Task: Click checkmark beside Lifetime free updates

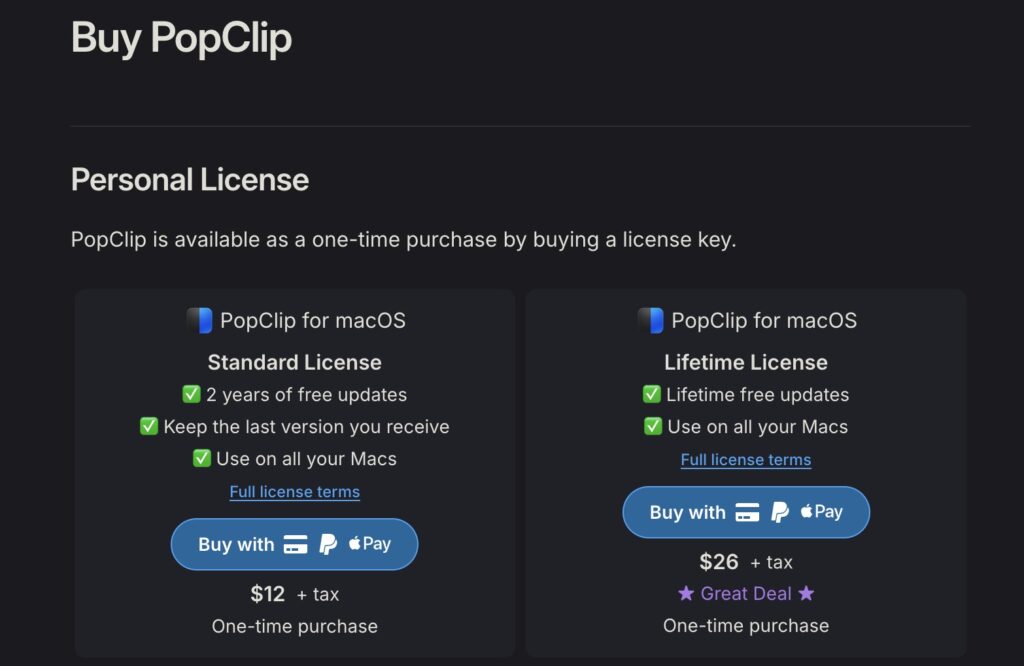Action: click(x=652, y=395)
